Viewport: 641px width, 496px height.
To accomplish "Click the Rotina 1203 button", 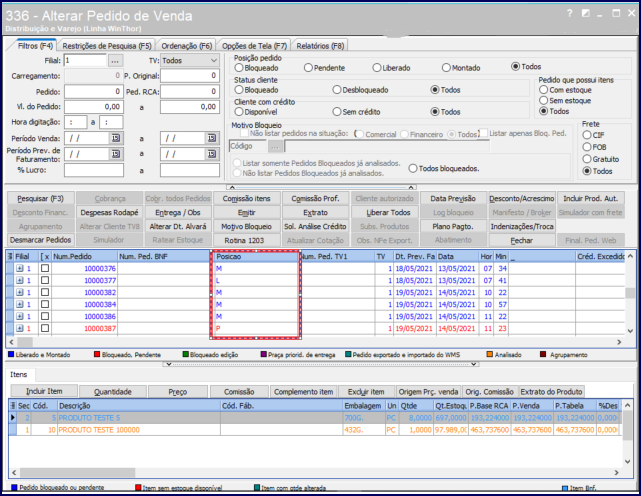I will point(247,240).
